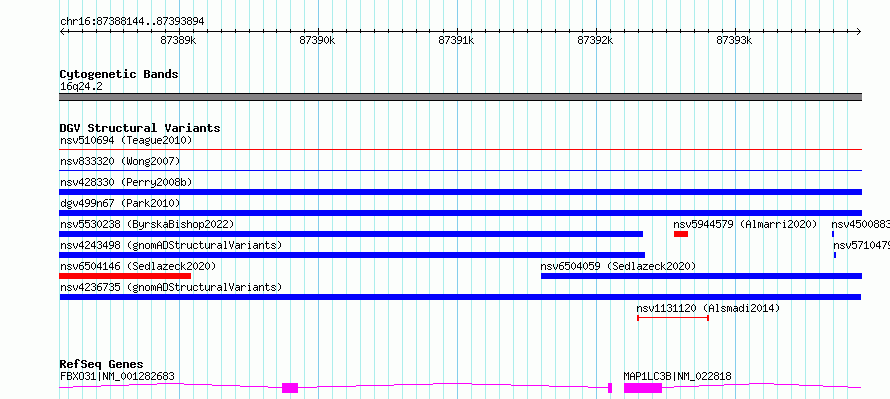Select the red nsv6504146 variant bar
This screenshot has width=890, height=399.
pos(125,276)
